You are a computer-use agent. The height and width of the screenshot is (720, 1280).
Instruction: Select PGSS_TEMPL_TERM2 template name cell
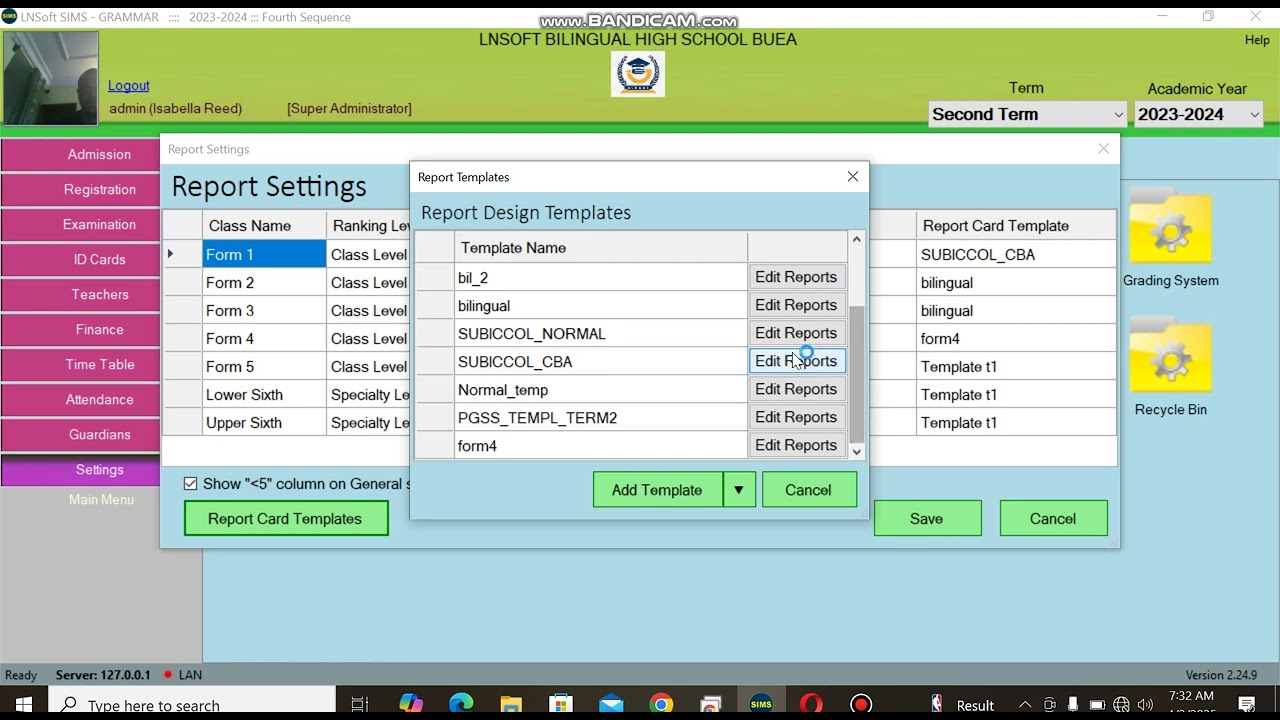pyautogui.click(x=601, y=417)
